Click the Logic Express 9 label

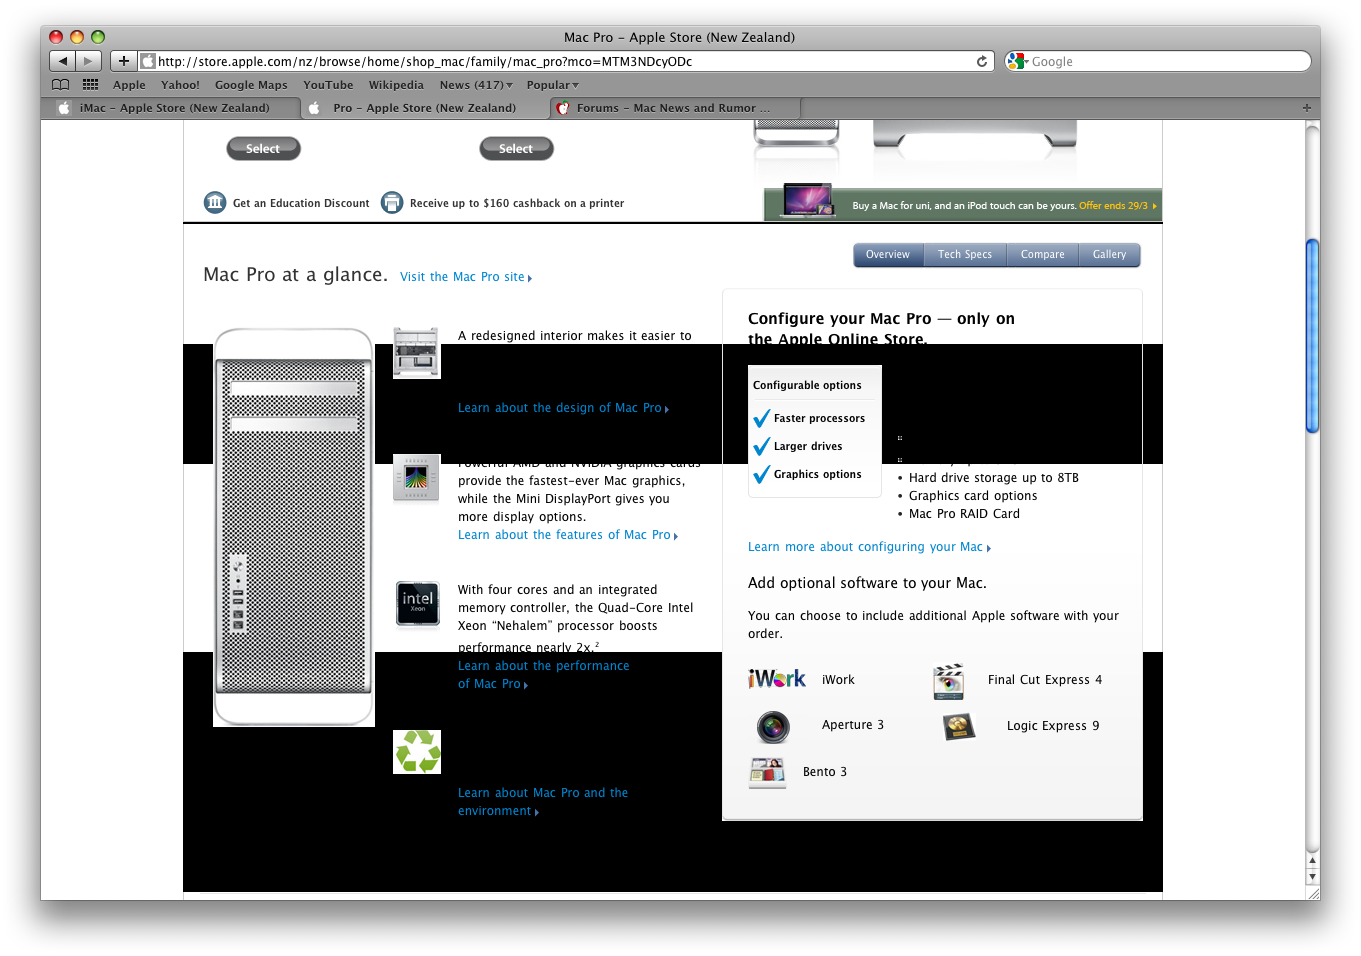click(1053, 726)
